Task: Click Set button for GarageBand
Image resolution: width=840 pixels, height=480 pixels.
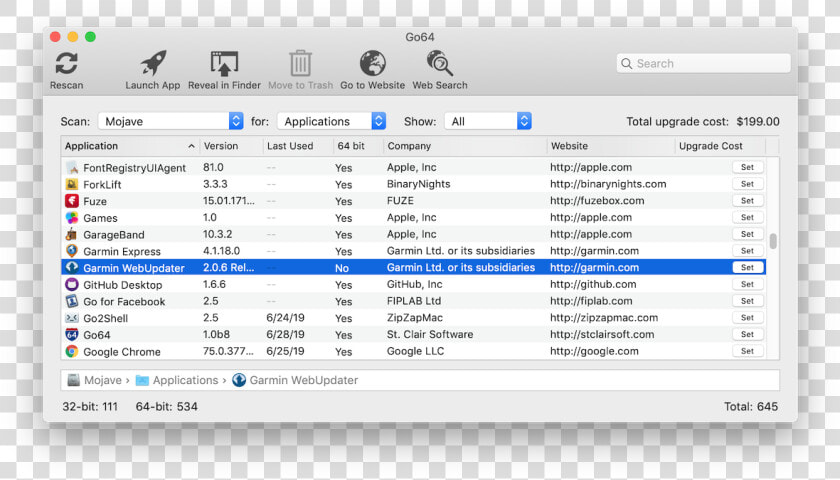Action: coord(747,234)
